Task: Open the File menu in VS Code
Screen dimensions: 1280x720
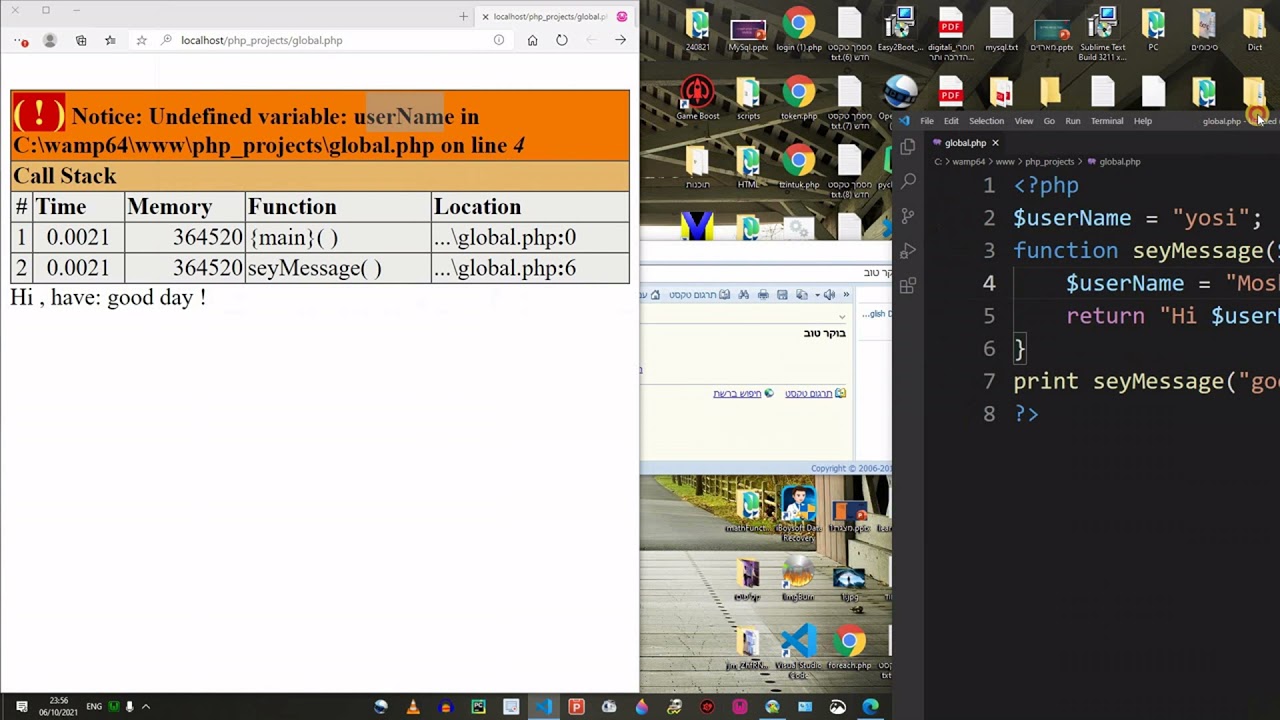Action: pyautogui.click(x=927, y=121)
